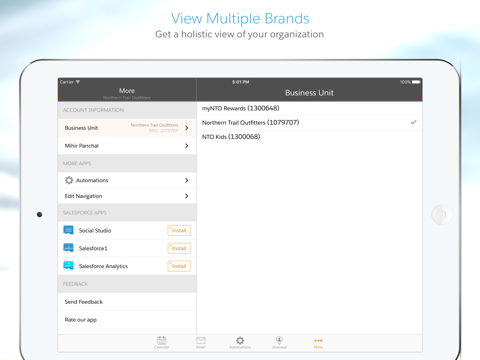Viewport: 480px width, 360px height.
Task: Install the Salesforce Analytics app
Action: 179,266
